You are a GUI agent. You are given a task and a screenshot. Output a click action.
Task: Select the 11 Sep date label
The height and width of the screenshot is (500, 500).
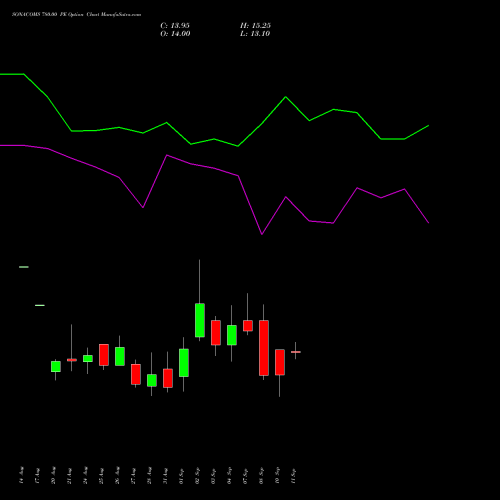[x=294, y=476]
